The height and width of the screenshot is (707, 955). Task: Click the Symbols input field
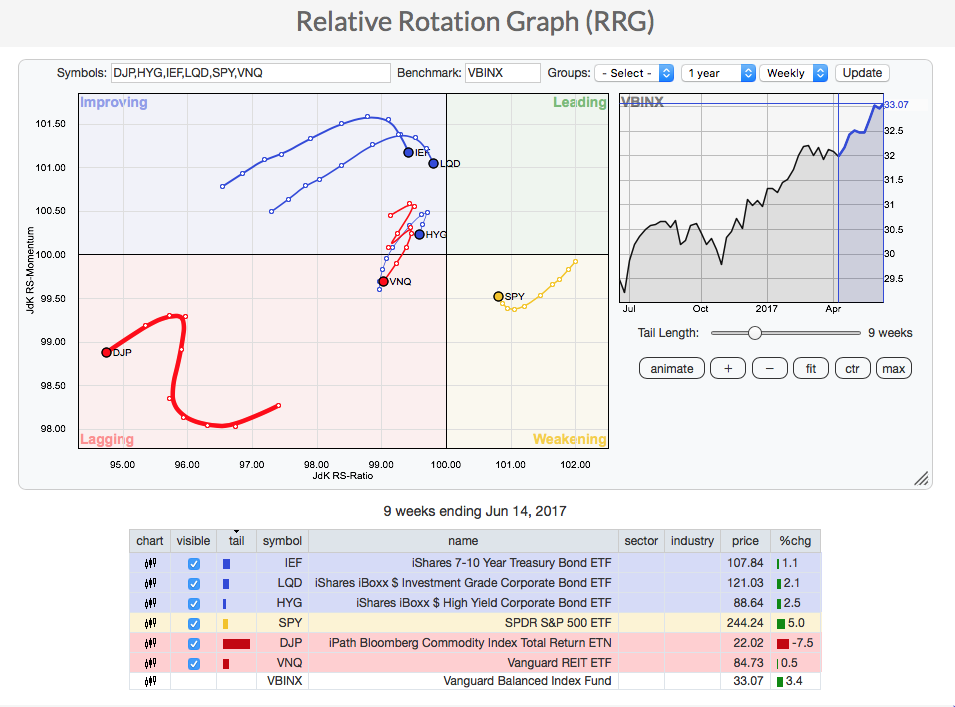click(250, 73)
